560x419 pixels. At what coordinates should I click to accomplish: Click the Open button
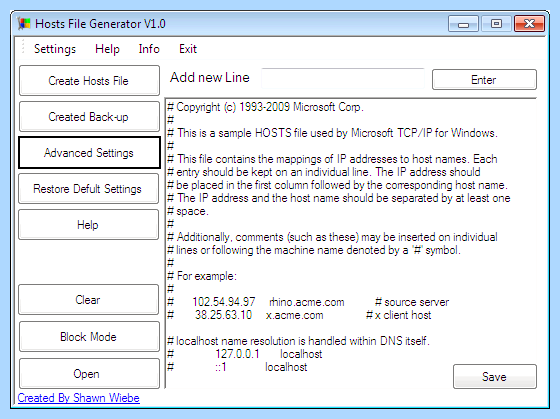(x=89, y=374)
